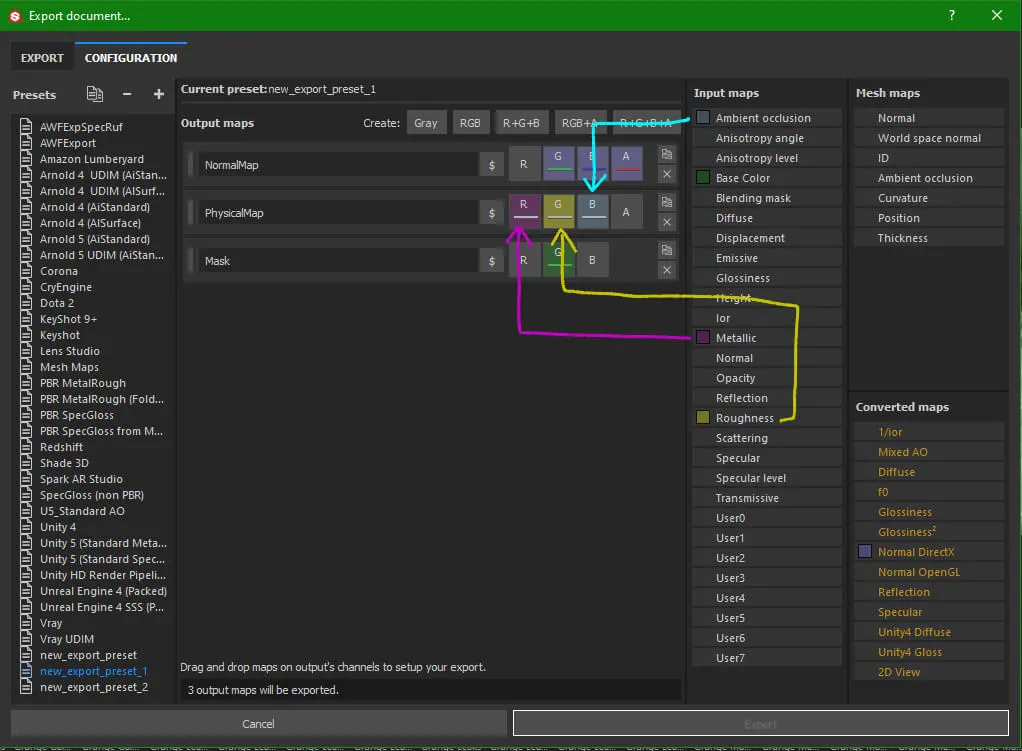Select the PhysicalMap A channel slot
Screen dimensions: 1022x751
coord(626,212)
